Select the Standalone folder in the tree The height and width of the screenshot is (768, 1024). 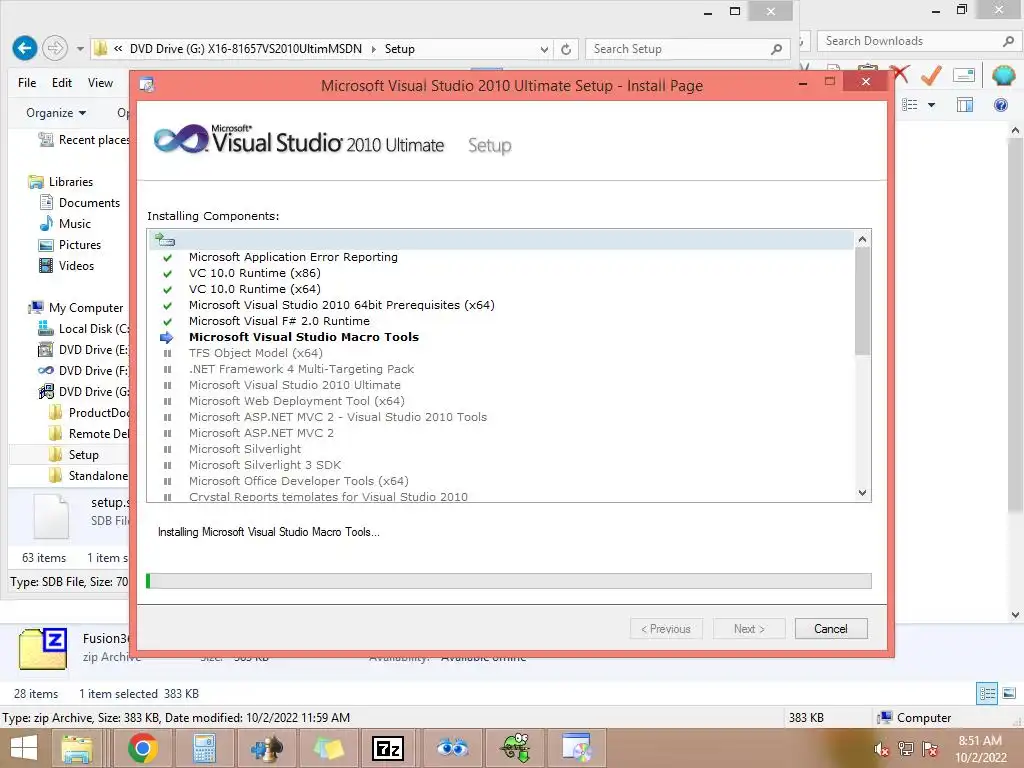[x=89, y=475]
